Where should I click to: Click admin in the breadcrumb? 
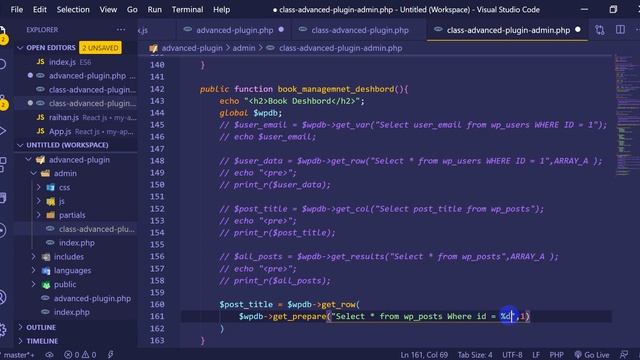244,48
